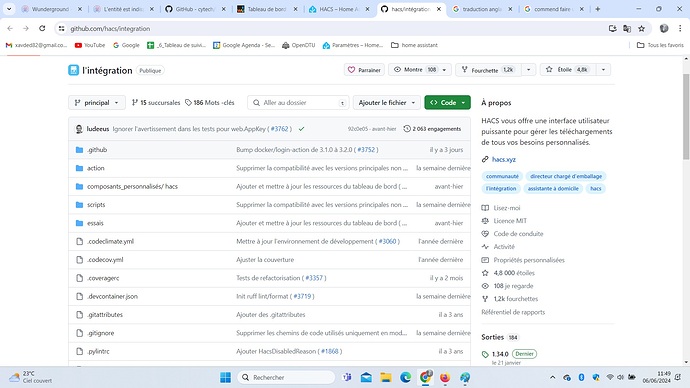Open pull request #3762 link
Screen dimensions: 690x388
coord(279,129)
